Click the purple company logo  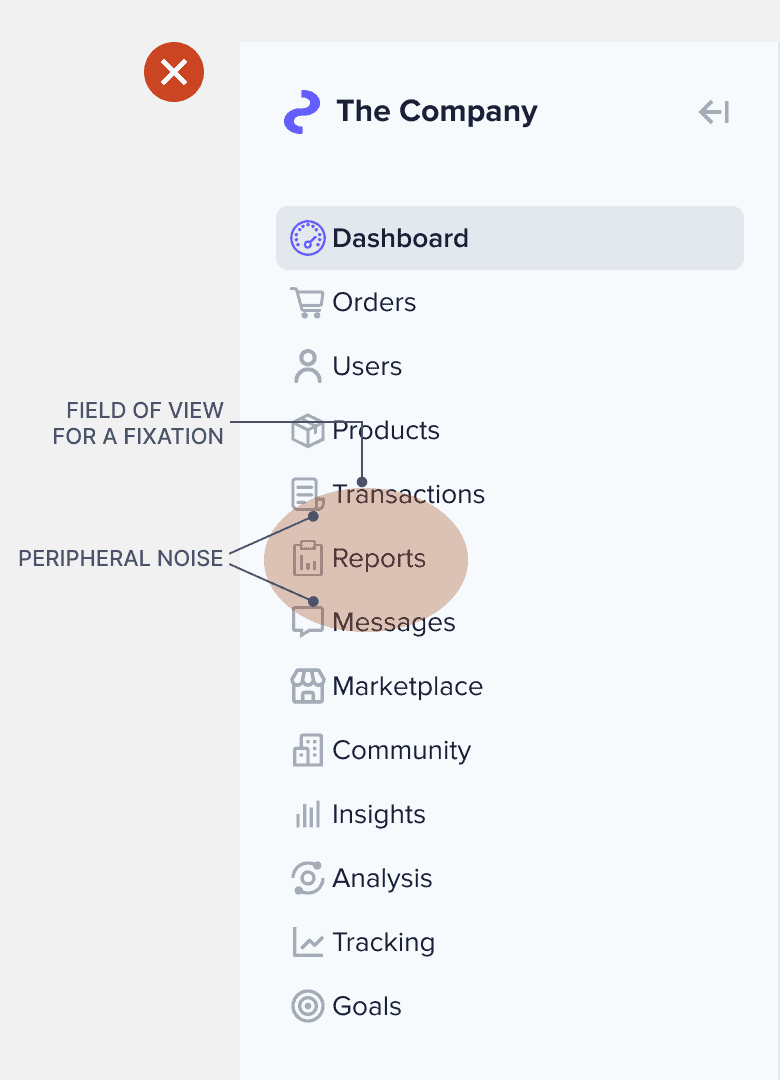click(302, 112)
